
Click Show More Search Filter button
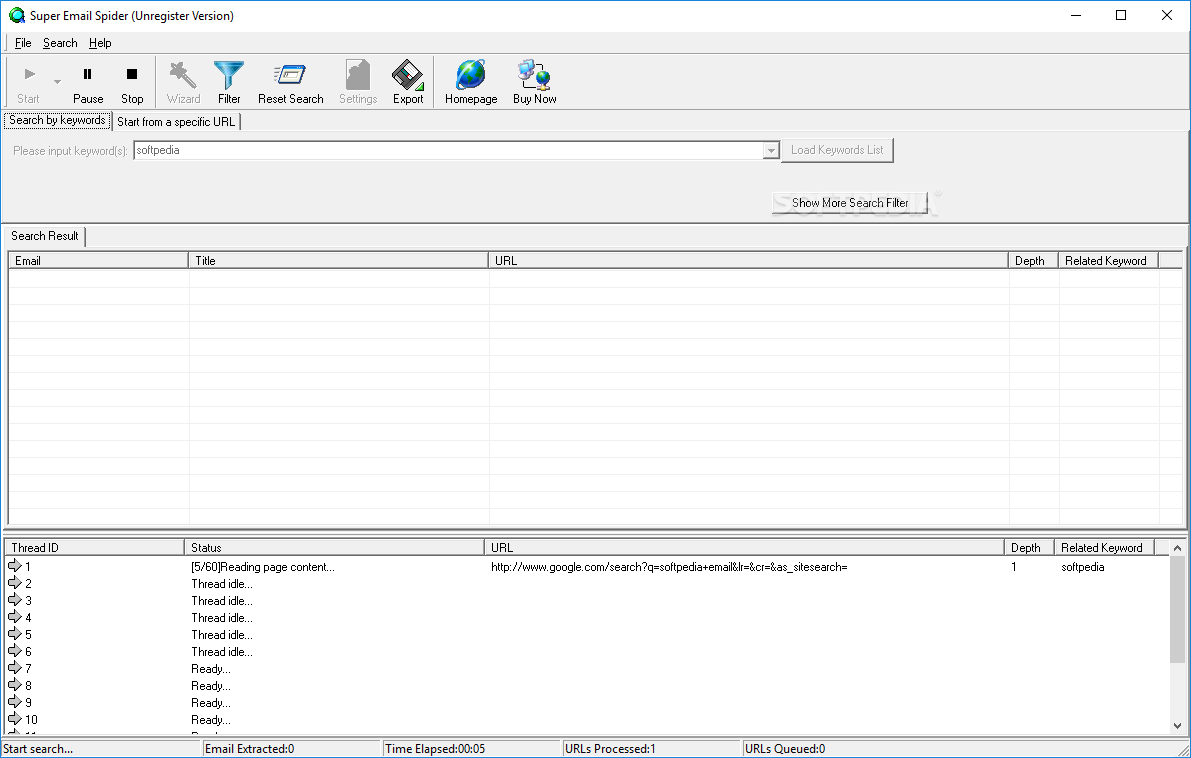[850, 203]
